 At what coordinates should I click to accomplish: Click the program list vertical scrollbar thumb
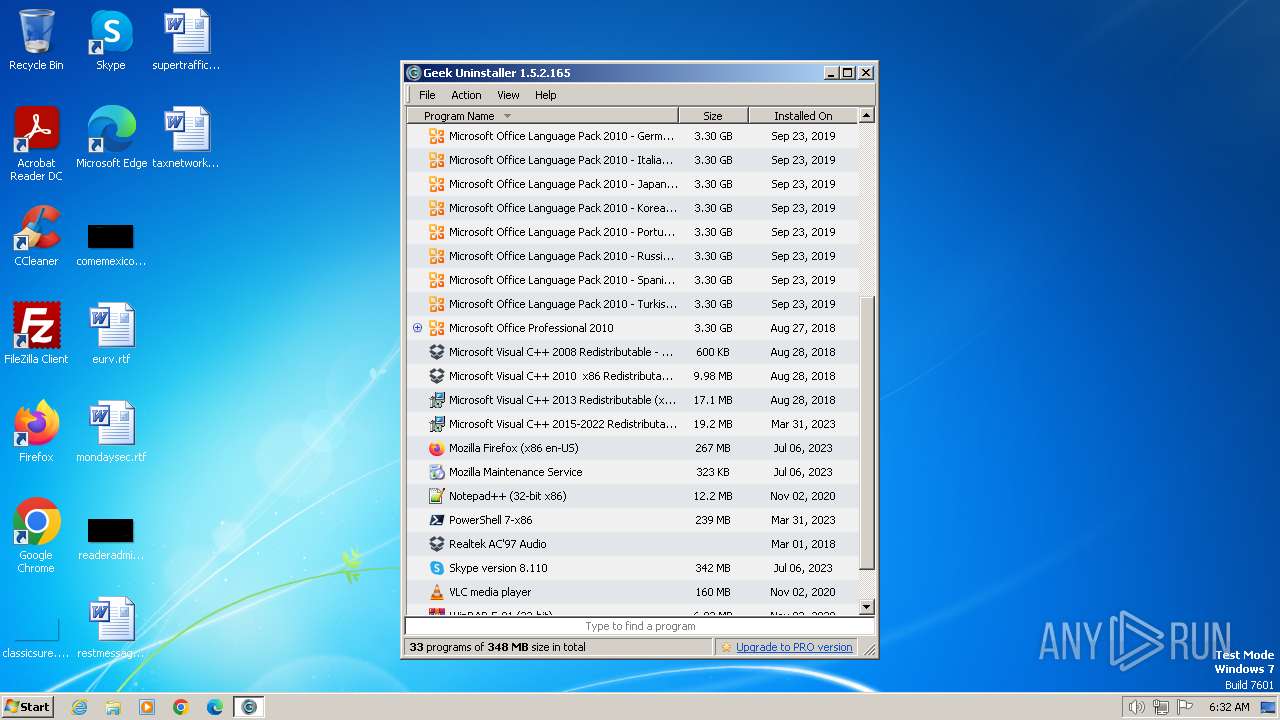(x=867, y=434)
